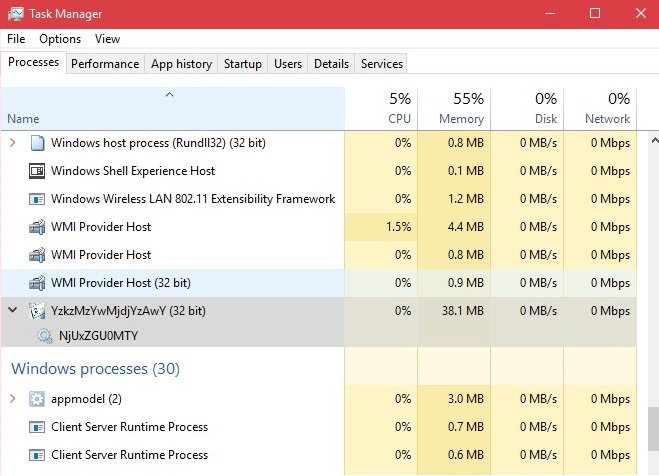Click the Task Manager title bar icon
This screenshot has height=476, width=659.
[16, 14]
